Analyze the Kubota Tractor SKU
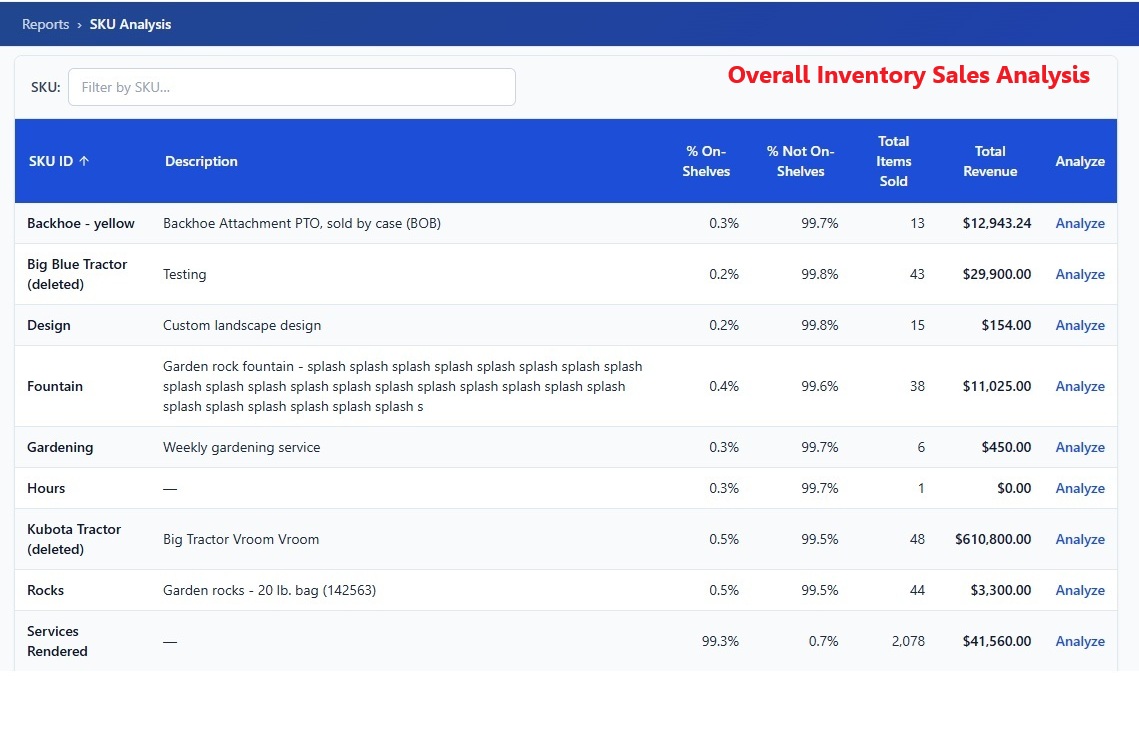Image resolution: width=1139 pixels, height=731 pixels. (x=1080, y=539)
